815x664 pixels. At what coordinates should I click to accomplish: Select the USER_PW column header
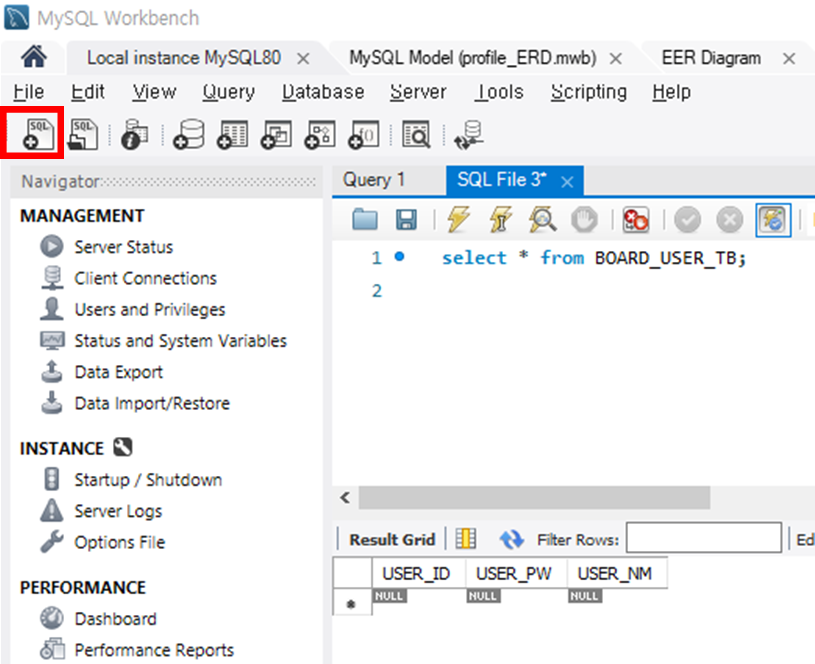516,574
